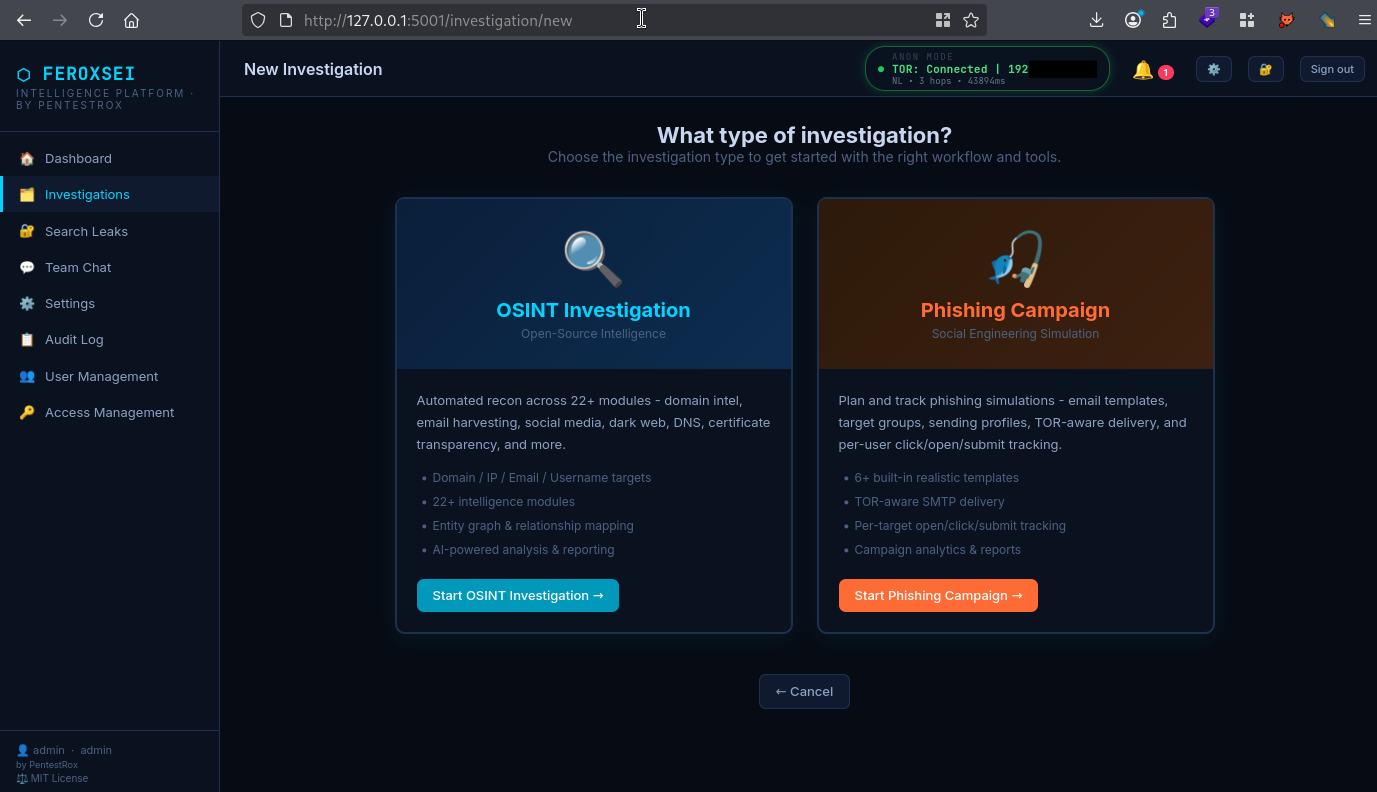Click the New Investigation page title
This screenshot has width=1377, height=792.
coord(313,69)
